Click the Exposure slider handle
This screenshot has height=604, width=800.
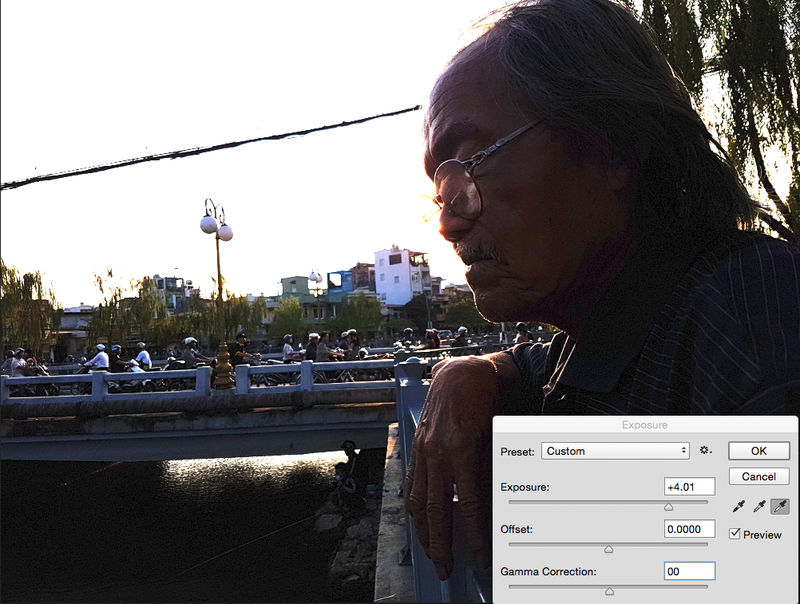(668, 507)
